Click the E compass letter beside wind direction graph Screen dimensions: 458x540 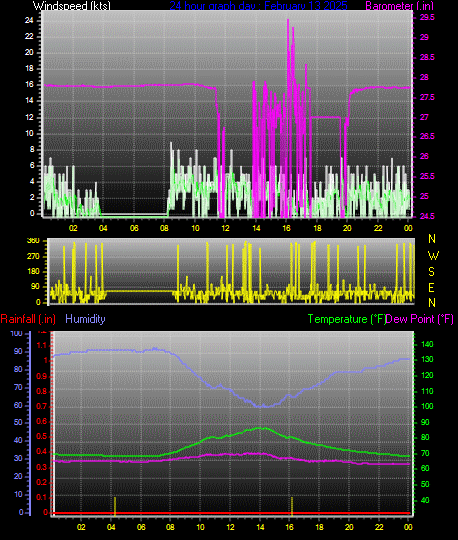pyautogui.click(x=431, y=288)
